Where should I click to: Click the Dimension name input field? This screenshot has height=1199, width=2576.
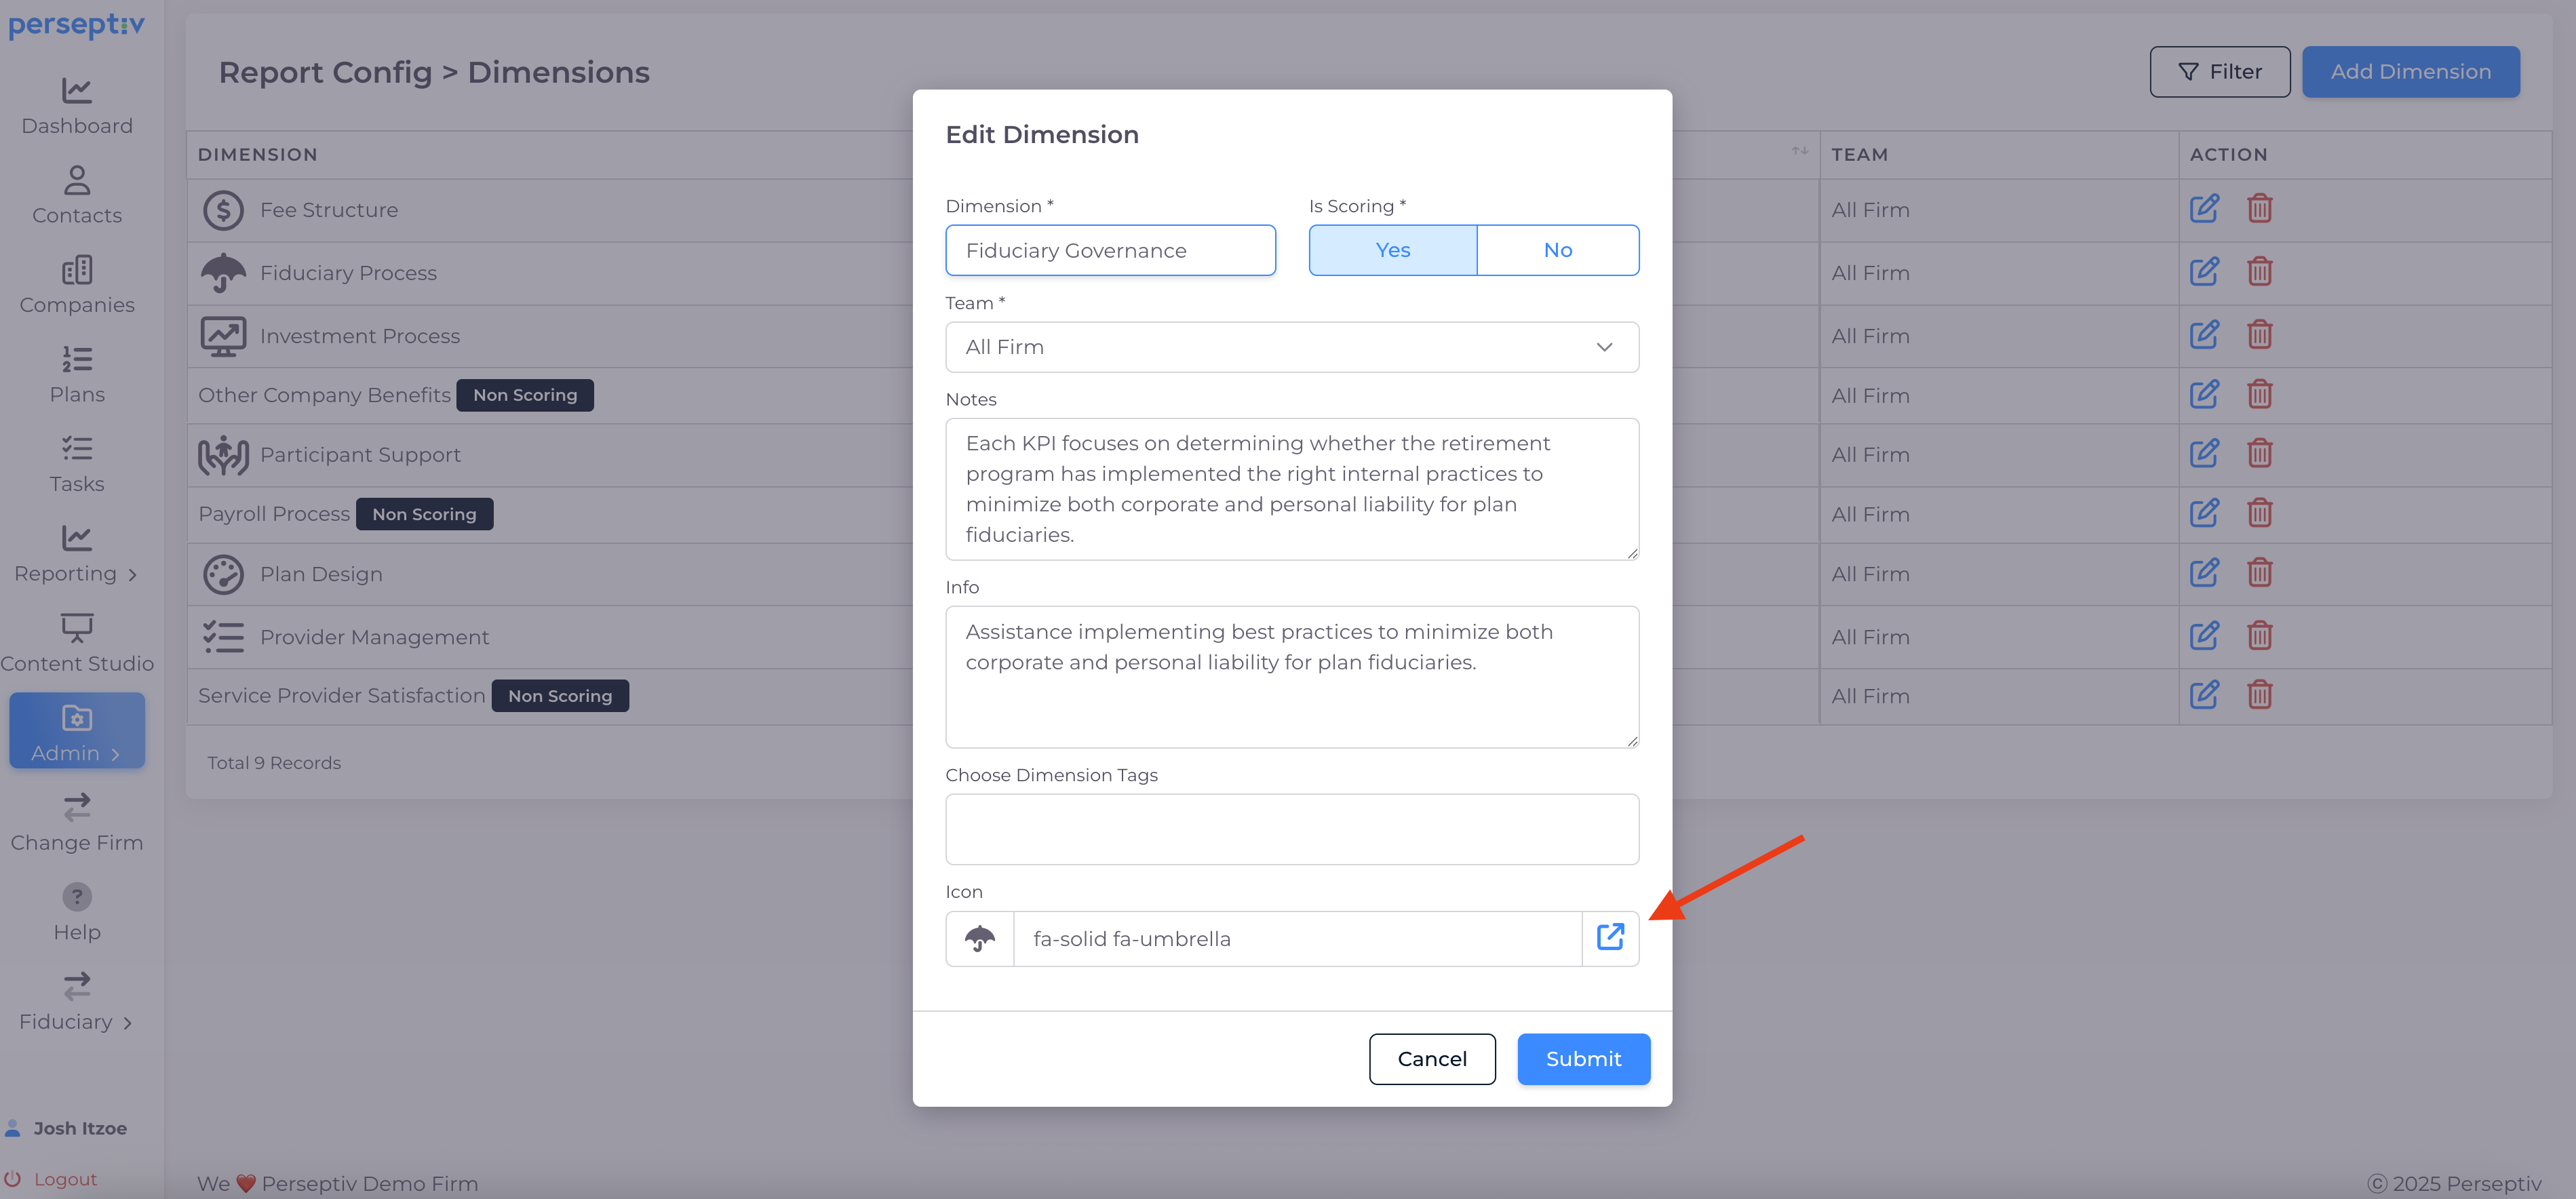1110,250
